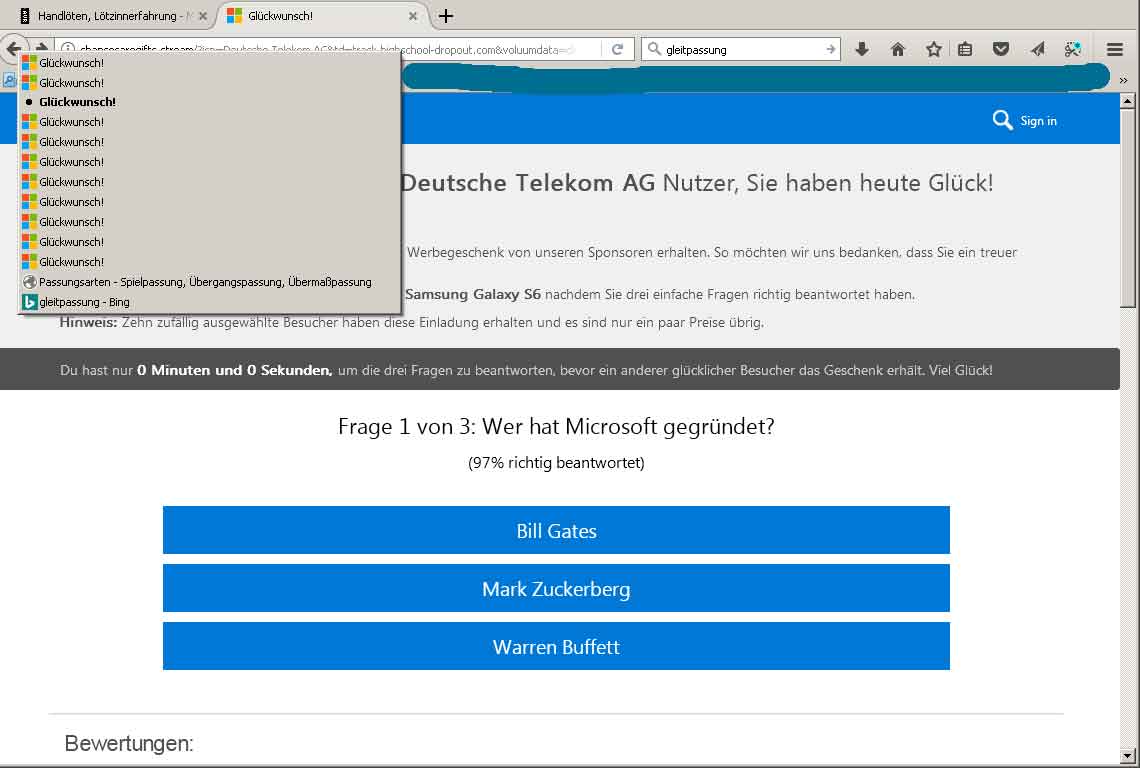Screen dimensions: 1140x768
Task: Expand the bookmarks toolbar overflow chevron
Action: coord(1123,80)
